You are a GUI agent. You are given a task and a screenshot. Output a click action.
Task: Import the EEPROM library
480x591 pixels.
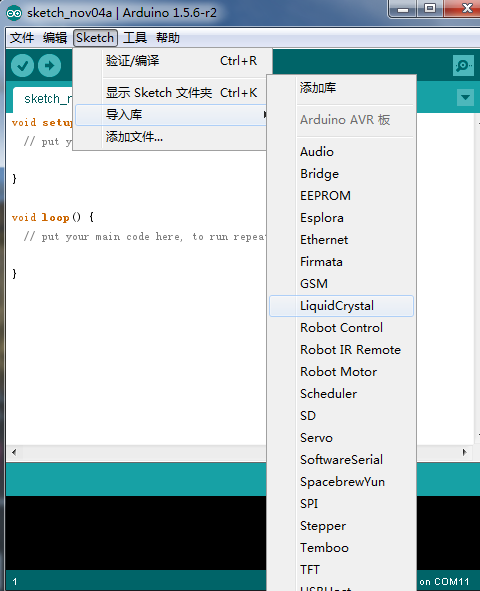pos(341,196)
